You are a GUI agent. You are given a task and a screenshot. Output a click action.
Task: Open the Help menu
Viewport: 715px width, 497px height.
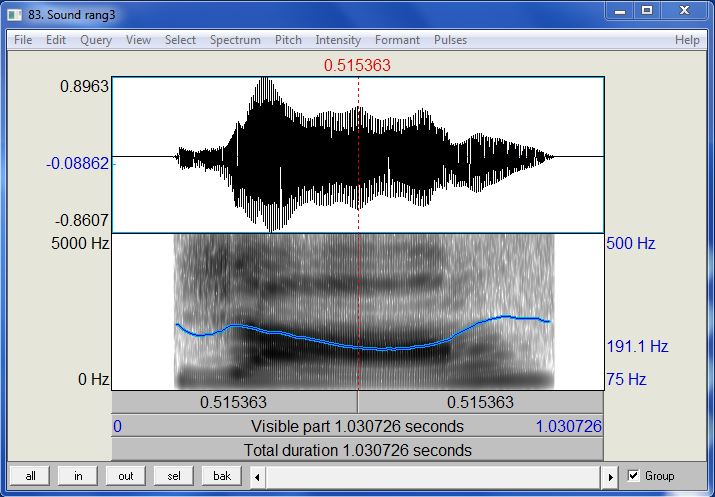(x=687, y=40)
